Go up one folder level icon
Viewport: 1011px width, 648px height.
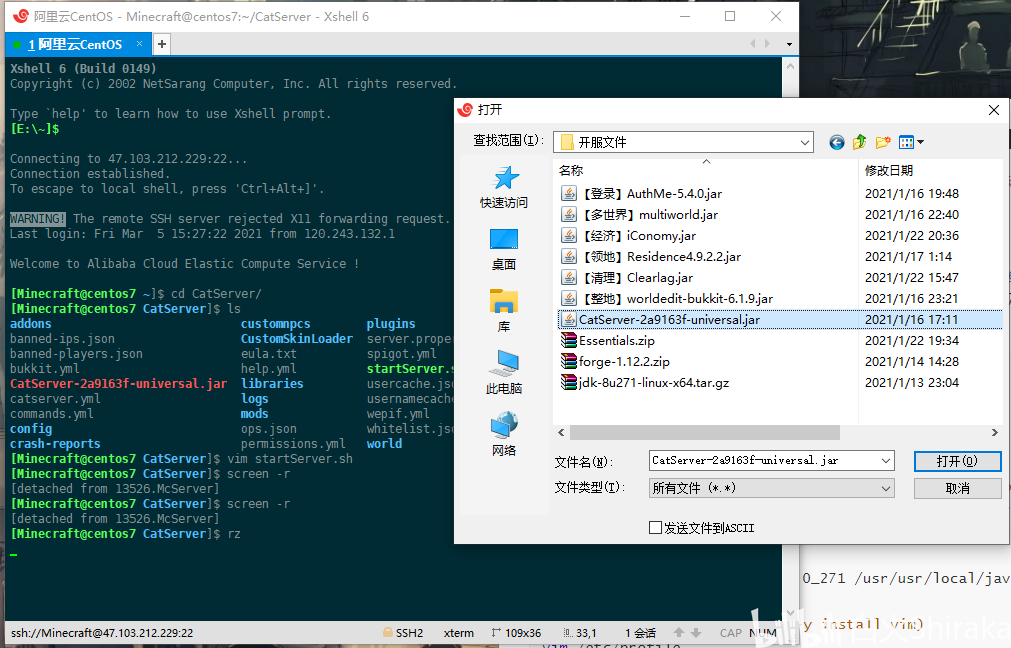point(859,142)
